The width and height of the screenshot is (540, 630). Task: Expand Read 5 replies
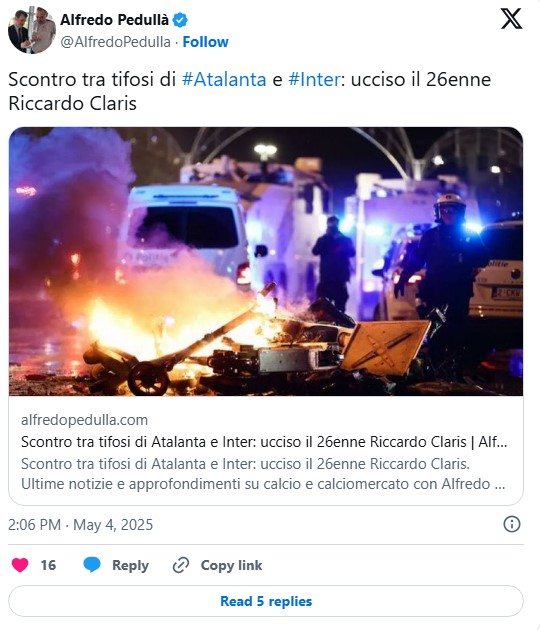click(266, 601)
